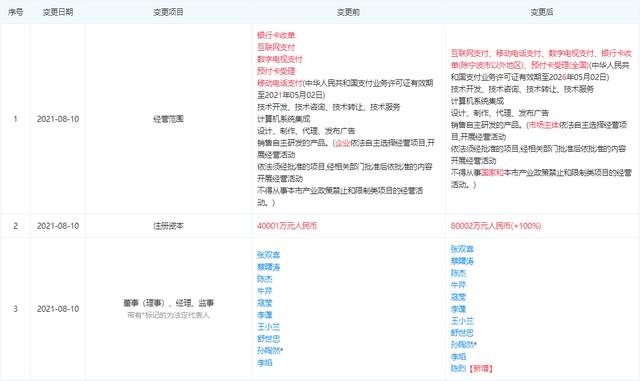This screenshot has width=640, height=381.
Task: Click underlined 企业 text in 变更前 scope
Action: coord(343,143)
